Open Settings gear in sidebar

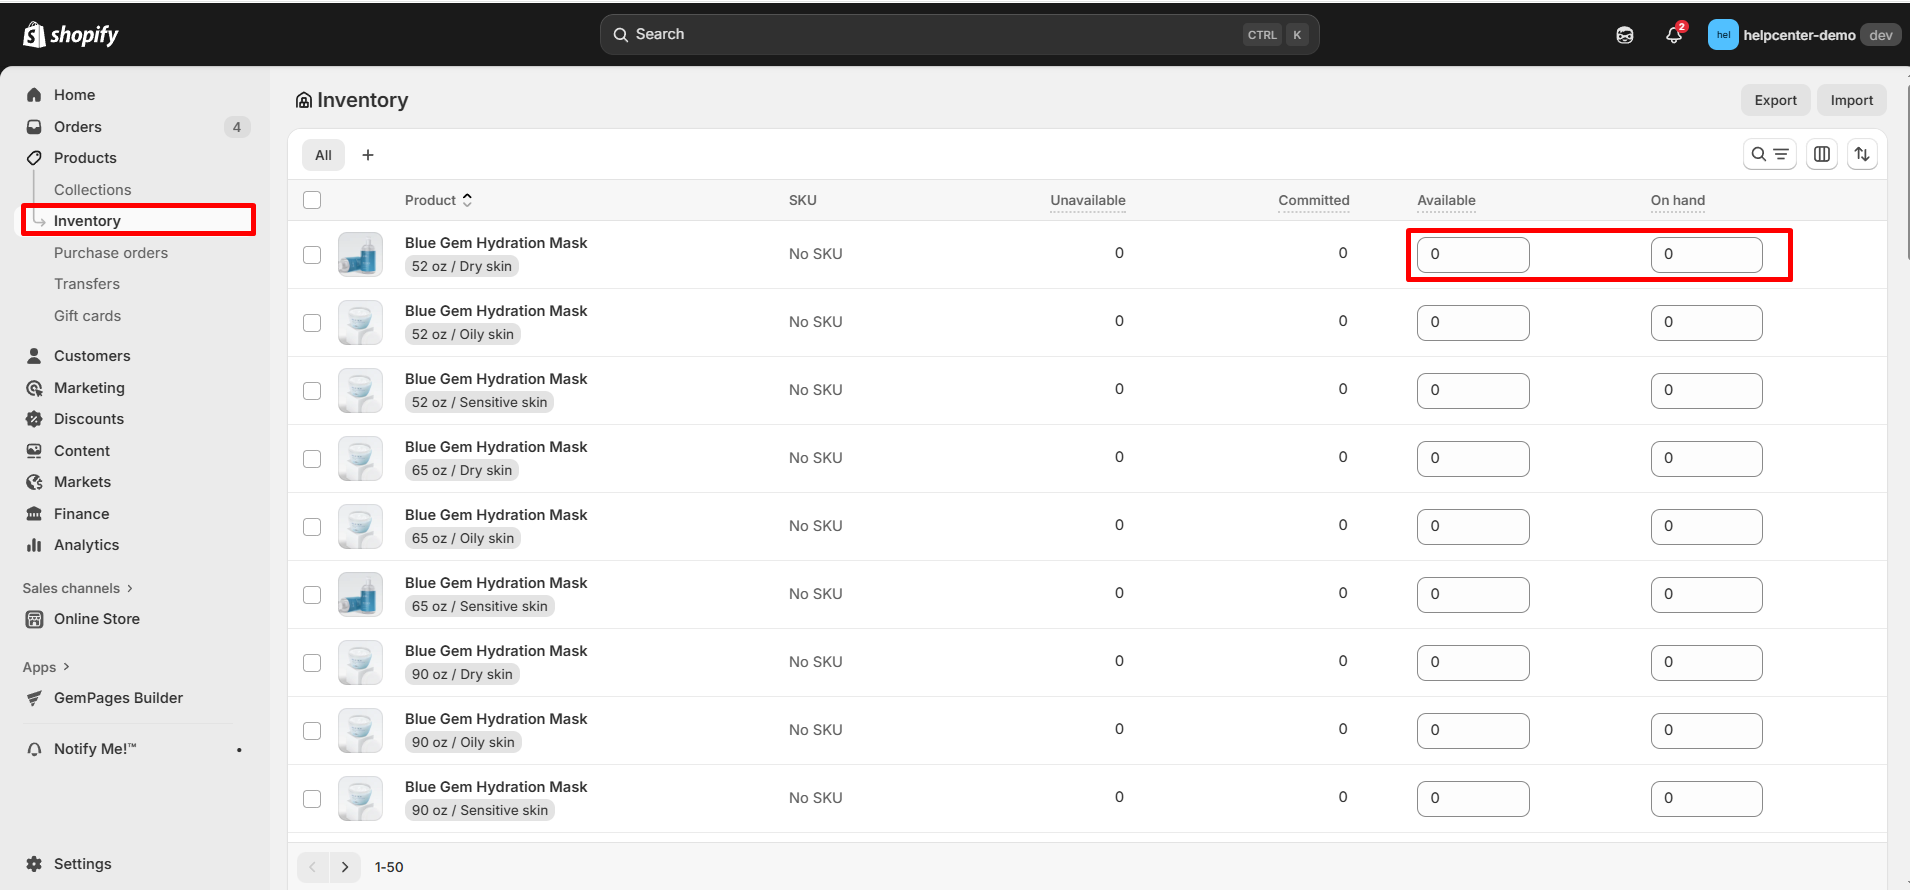click(34, 864)
